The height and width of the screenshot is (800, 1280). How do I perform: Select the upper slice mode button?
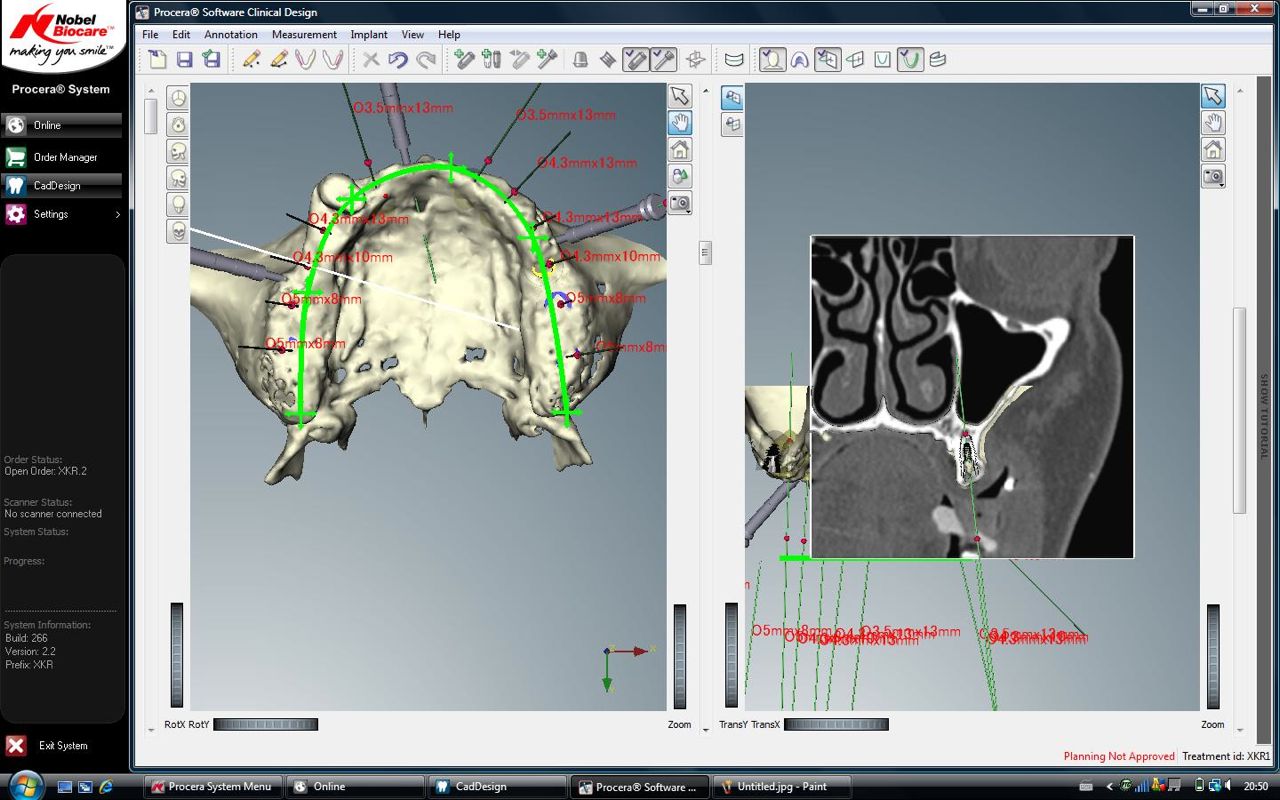click(732, 98)
